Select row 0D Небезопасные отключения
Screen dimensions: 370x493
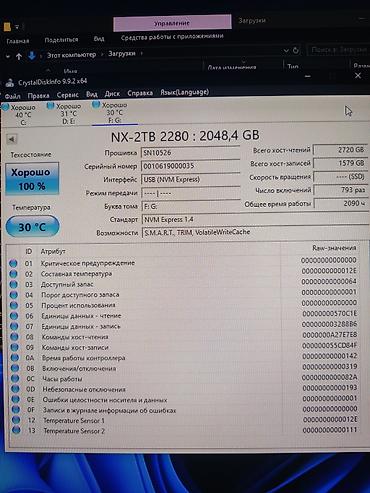click(183, 389)
